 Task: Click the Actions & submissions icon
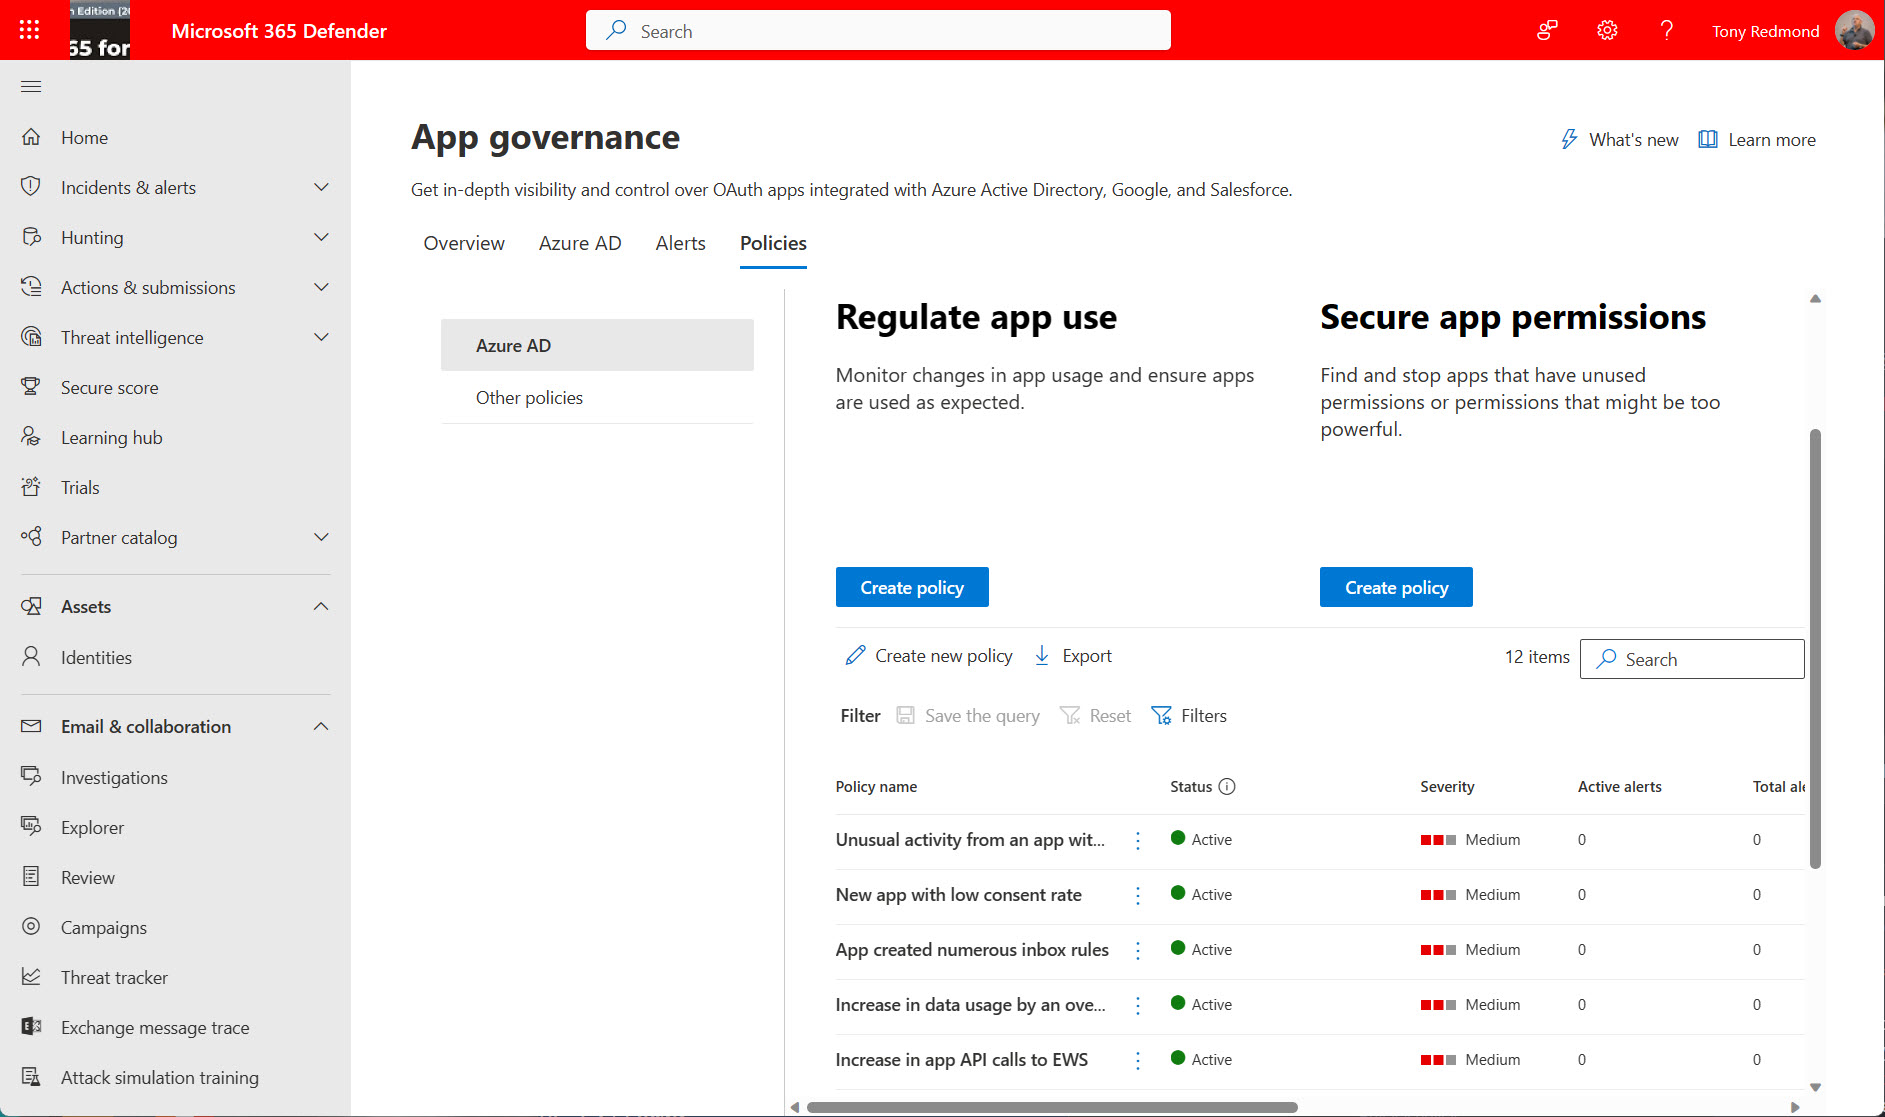(31, 287)
